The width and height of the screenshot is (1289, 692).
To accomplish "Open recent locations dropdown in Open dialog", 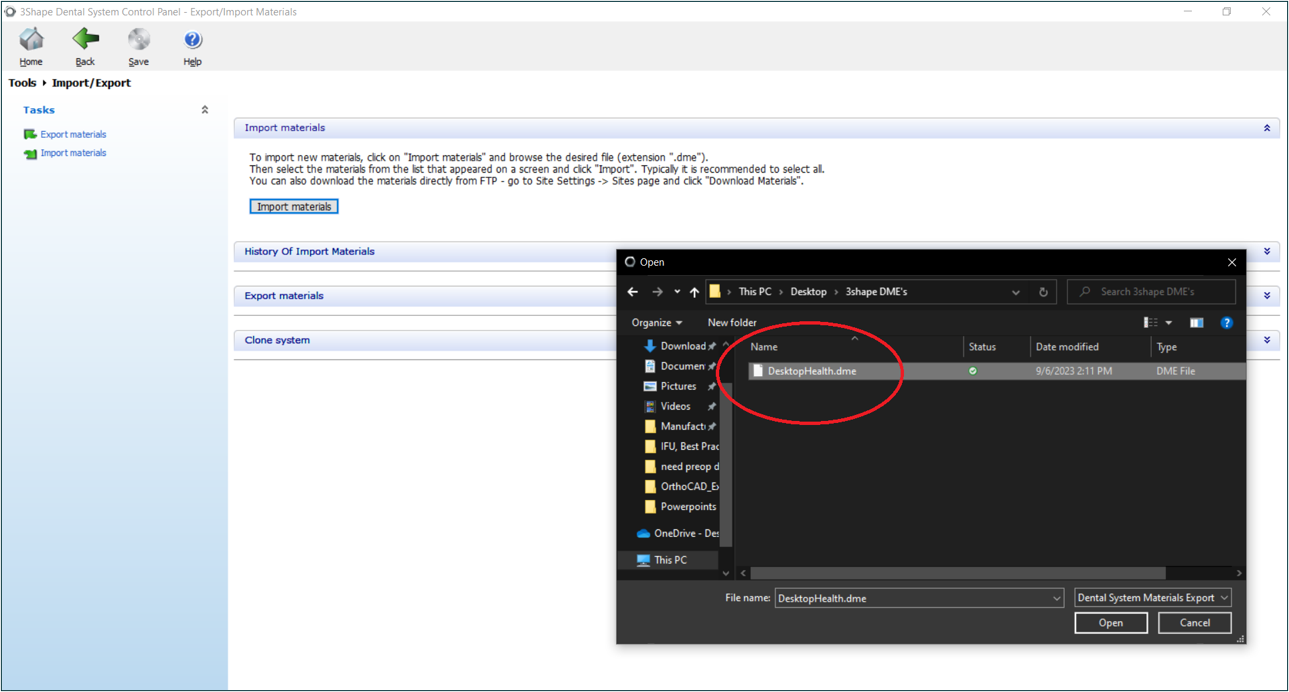I will click(x=677, y=292).
